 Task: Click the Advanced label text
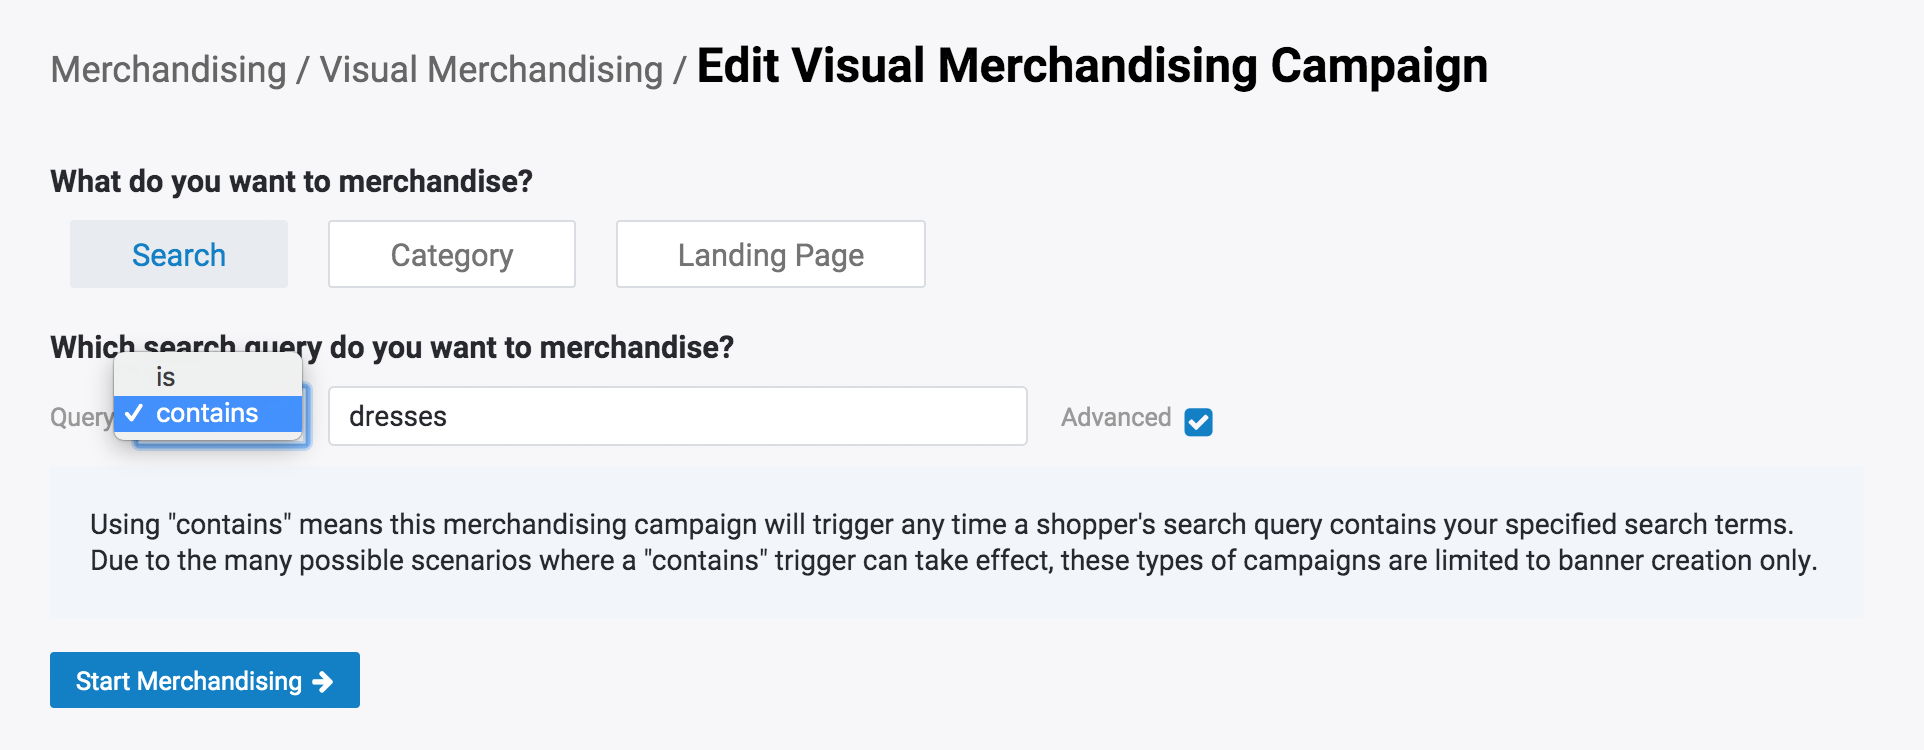click(x=1115, y=417)
